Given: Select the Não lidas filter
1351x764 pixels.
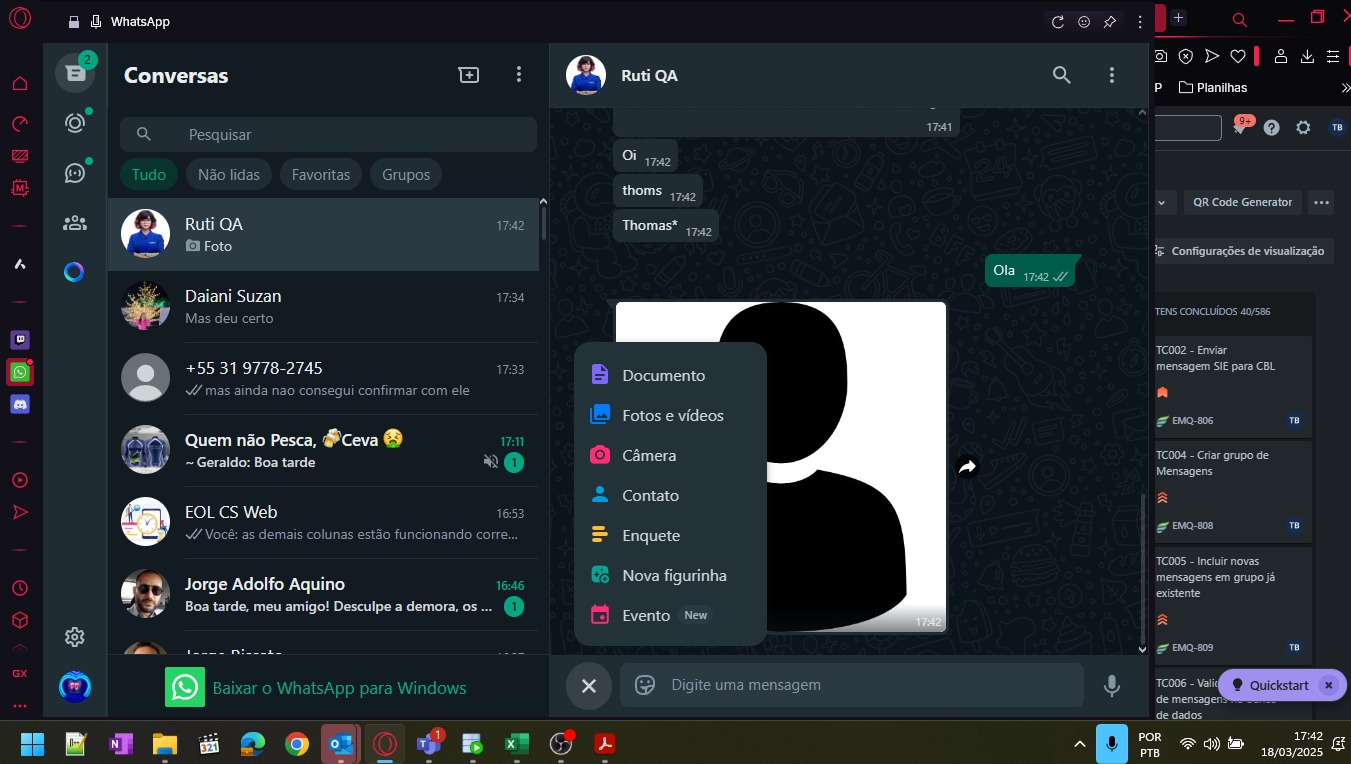Looking at the screenshot, I should click(229, 174).
